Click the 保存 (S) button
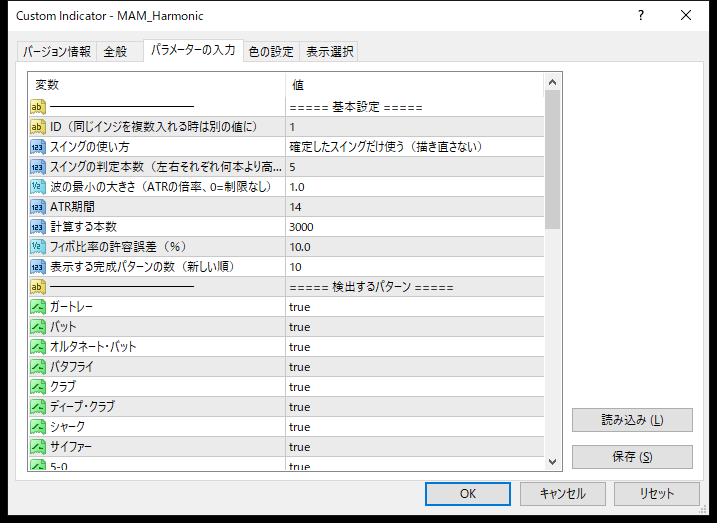Viewport: 717px width, 523px height. point(632,457)
